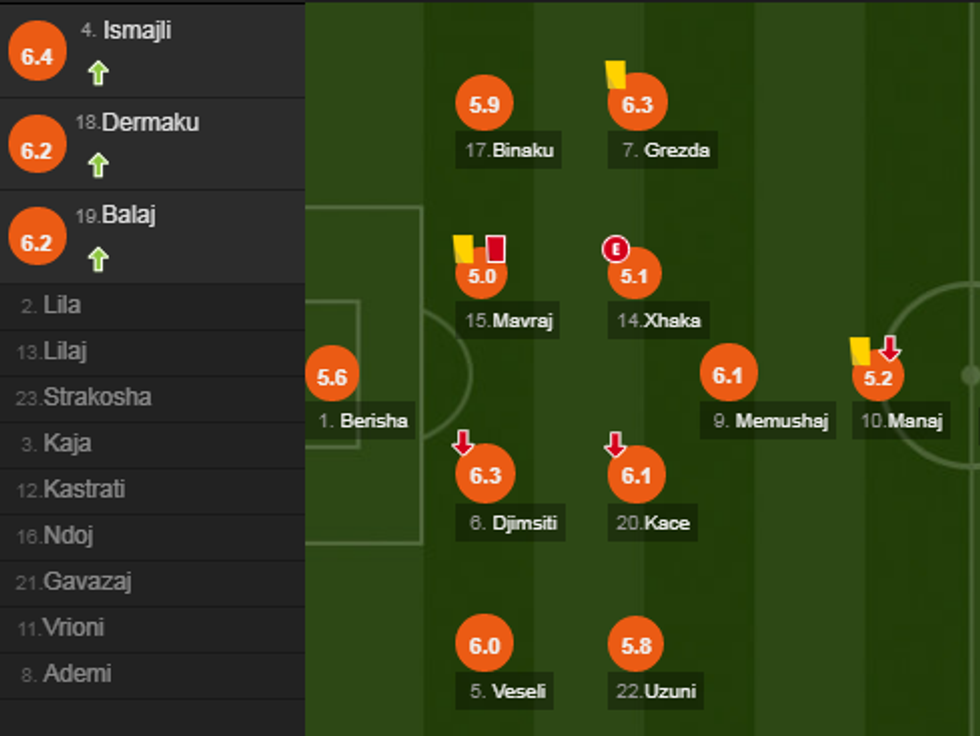Select unused substitute Vrioni

point(73,628)
